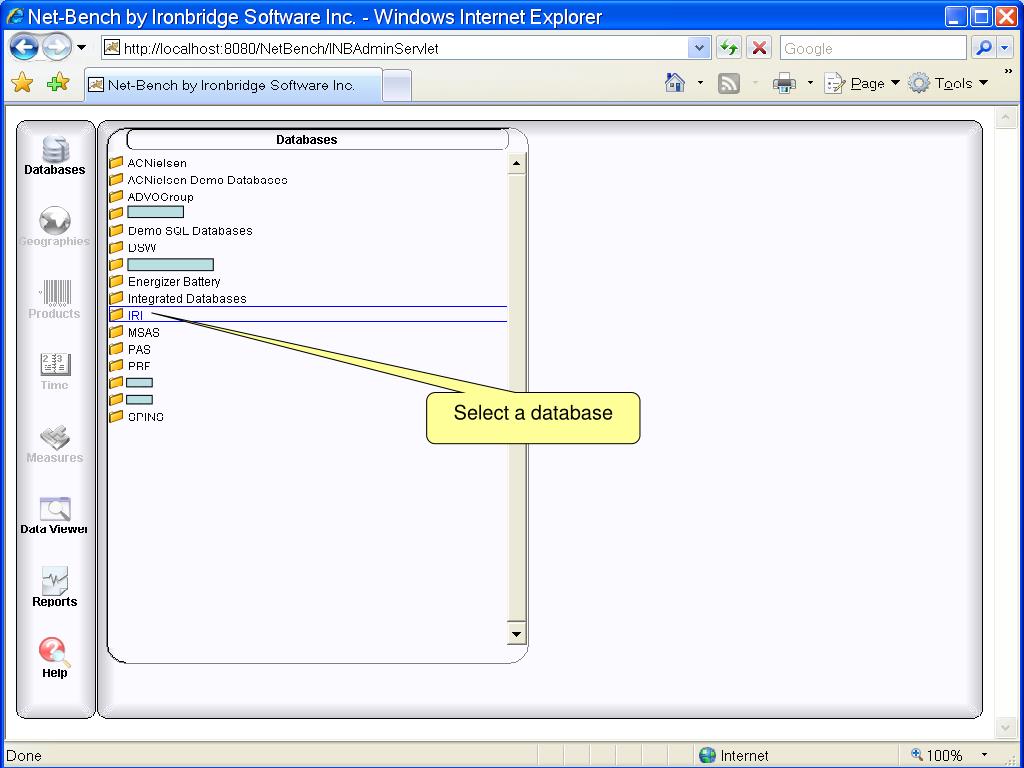Open the Favorites Center star

pos(22,83)
